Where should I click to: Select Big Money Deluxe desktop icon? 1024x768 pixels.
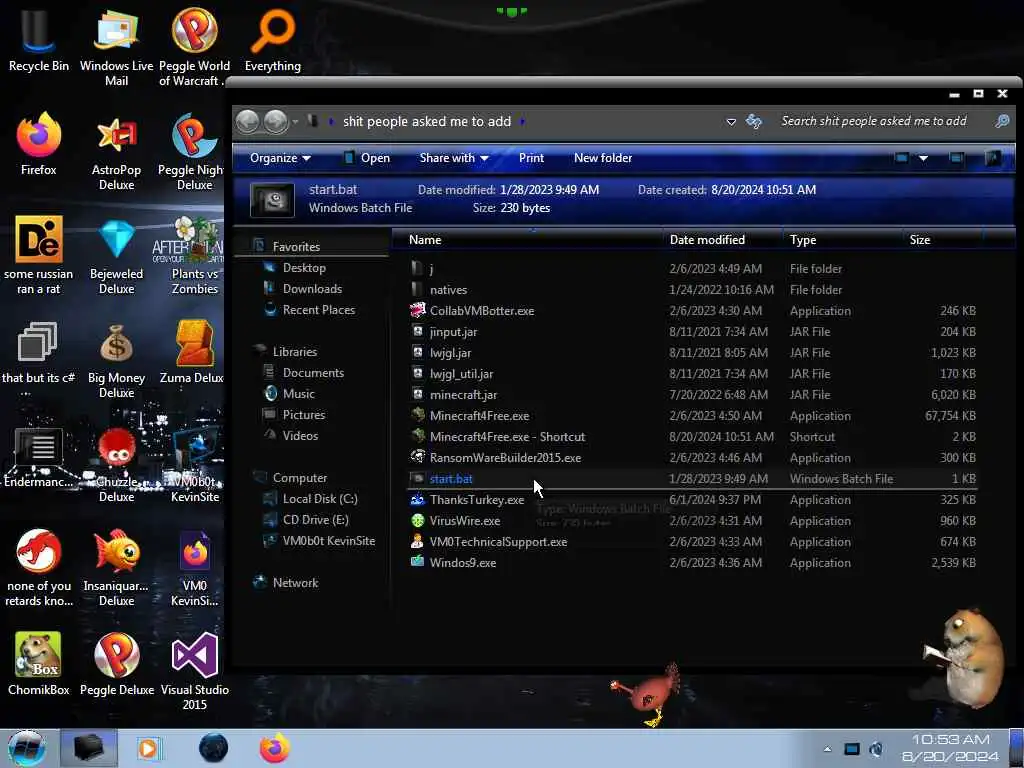(x=116, y=360)
